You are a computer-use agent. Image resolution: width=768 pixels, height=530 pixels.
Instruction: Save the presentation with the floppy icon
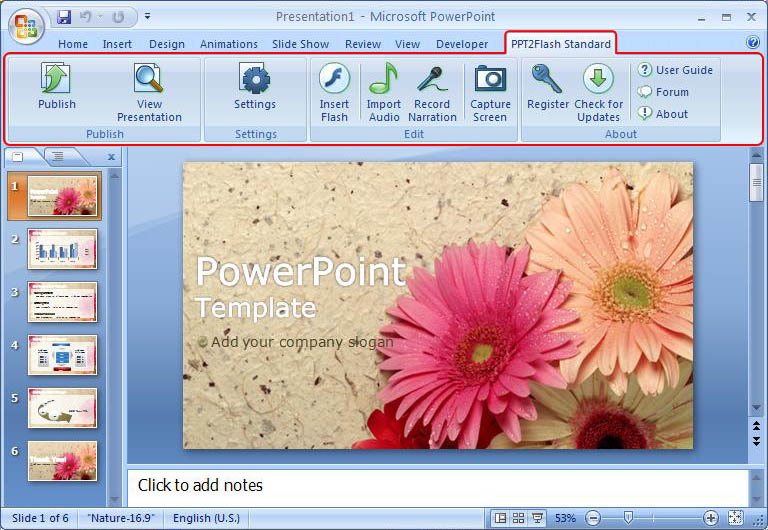[64, 17]
